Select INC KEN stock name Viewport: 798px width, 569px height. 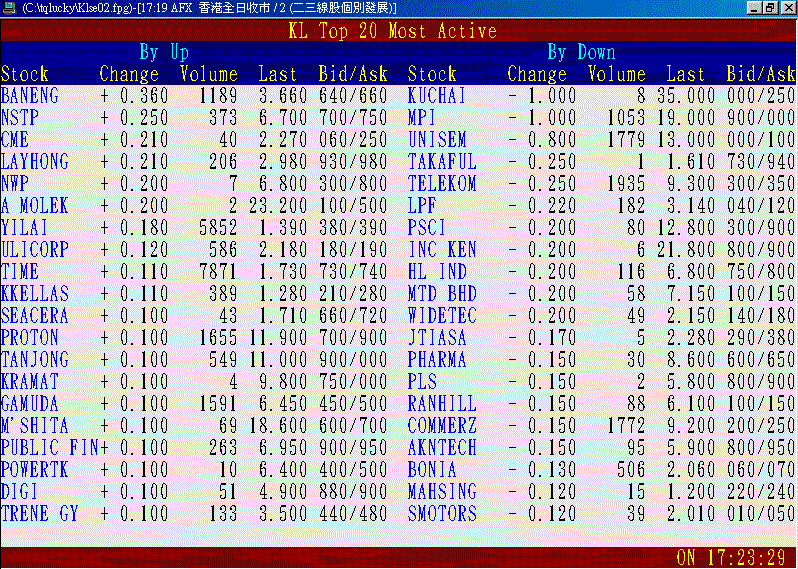(x=442, y=249)
